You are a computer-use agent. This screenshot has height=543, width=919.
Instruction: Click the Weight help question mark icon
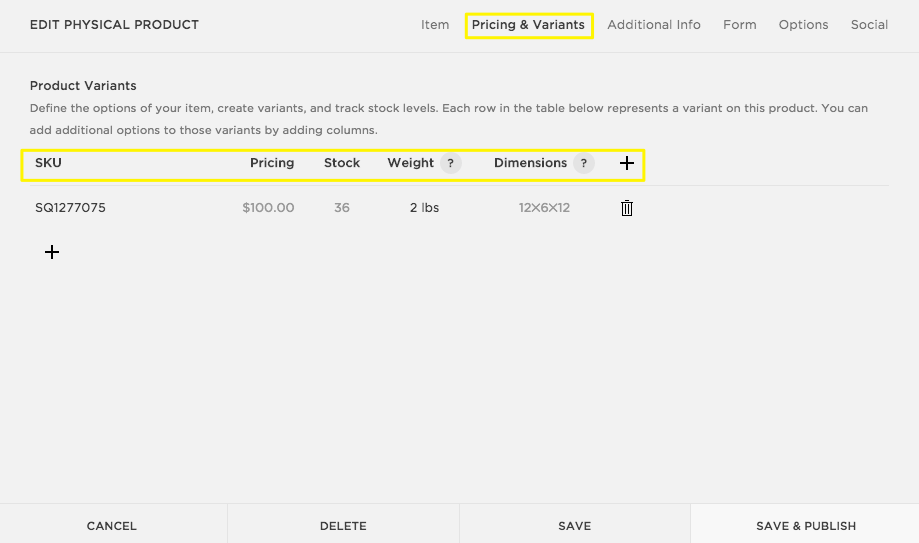click(450, 163)
